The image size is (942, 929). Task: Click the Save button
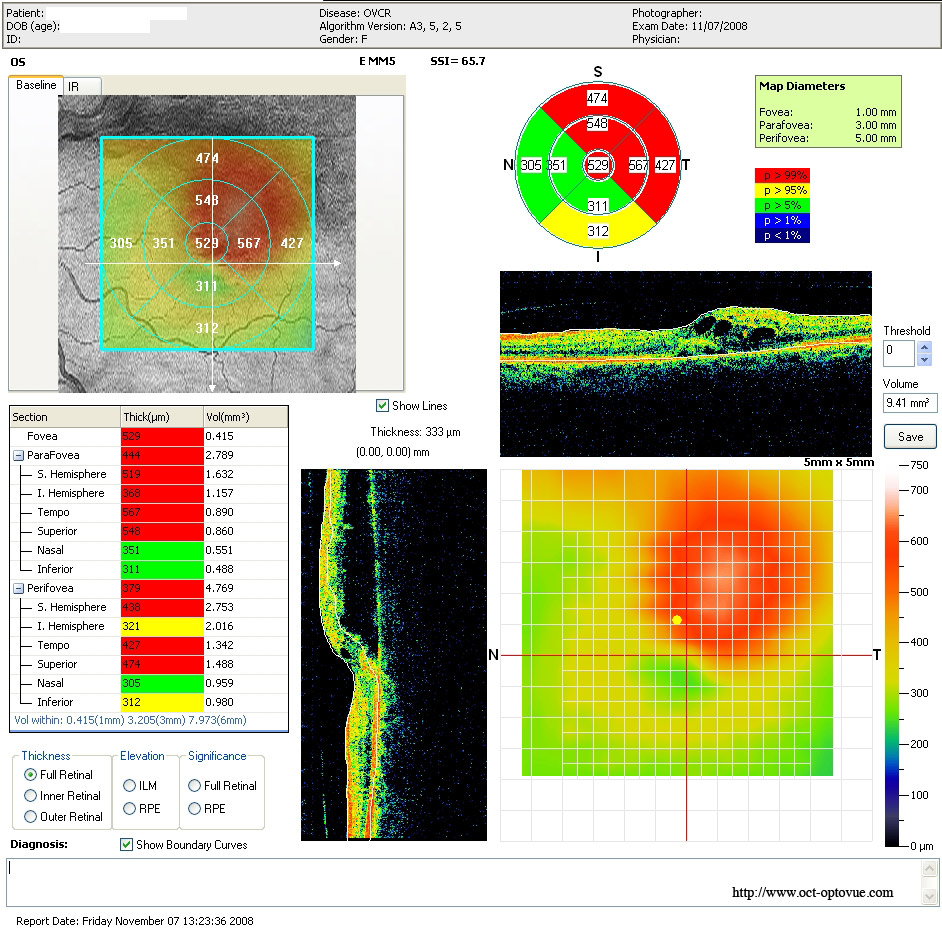pyautogui.click(x=910, y=437)
